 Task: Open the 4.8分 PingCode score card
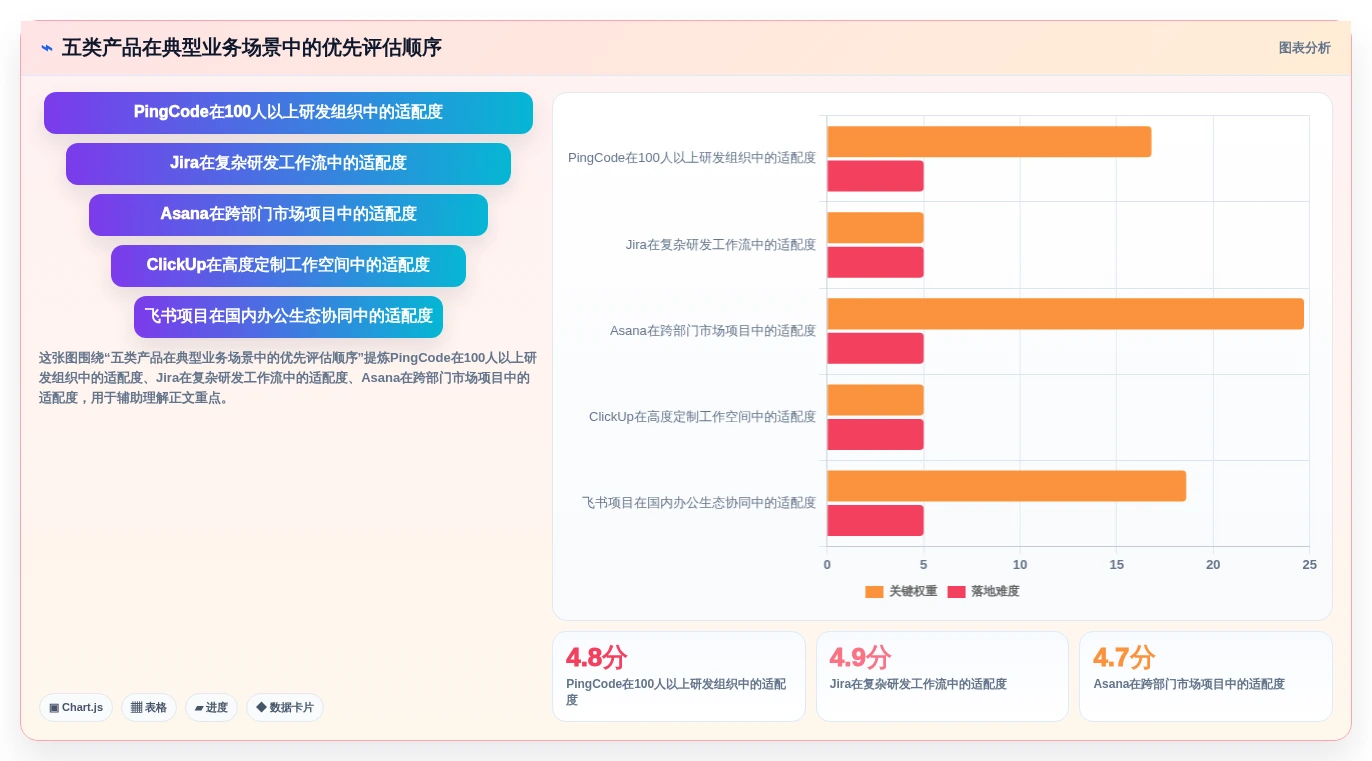coord(679,676)
